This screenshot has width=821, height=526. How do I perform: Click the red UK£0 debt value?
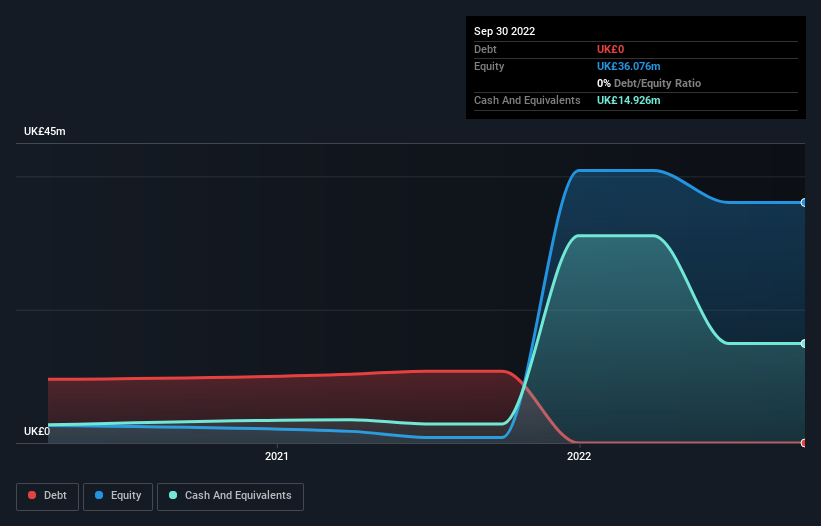[x=611, y=49]
